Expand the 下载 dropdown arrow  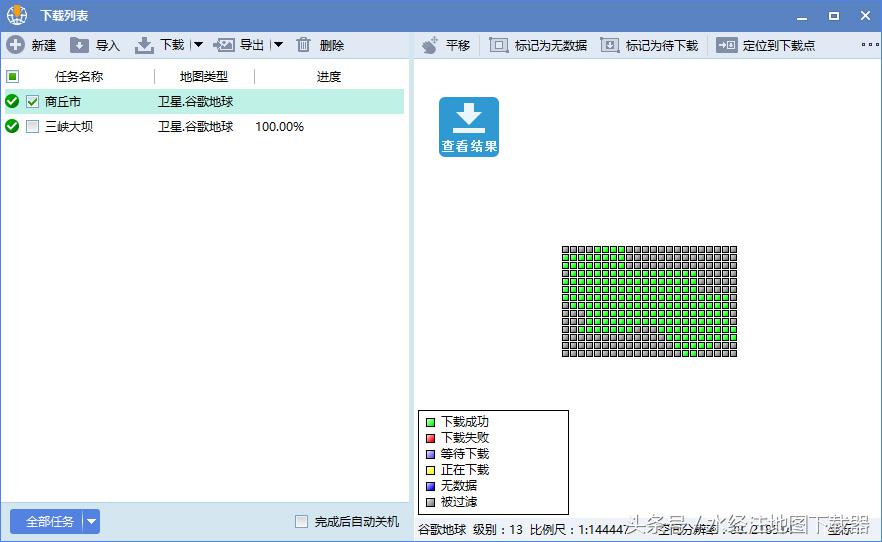point(198,45)
